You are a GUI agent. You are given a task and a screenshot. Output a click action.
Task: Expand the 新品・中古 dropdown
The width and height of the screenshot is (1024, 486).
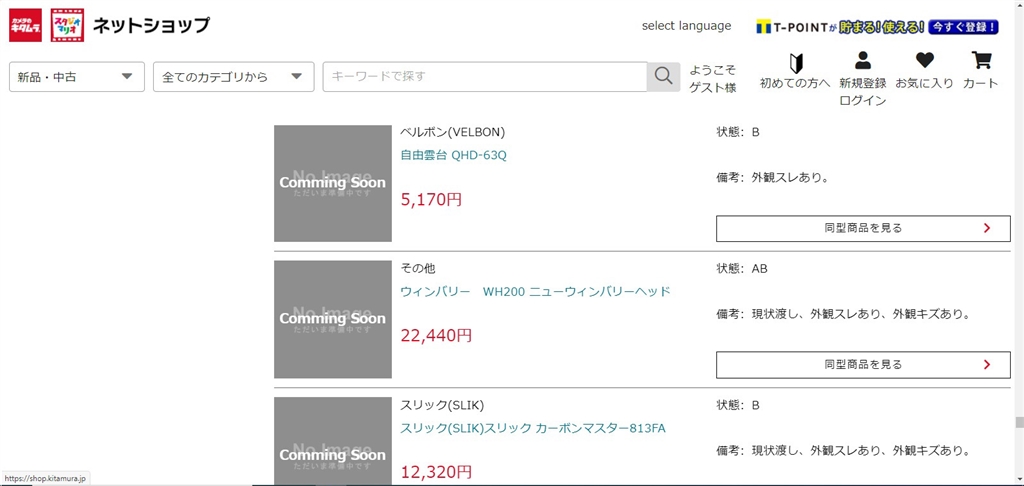click(x=77, y=77)
